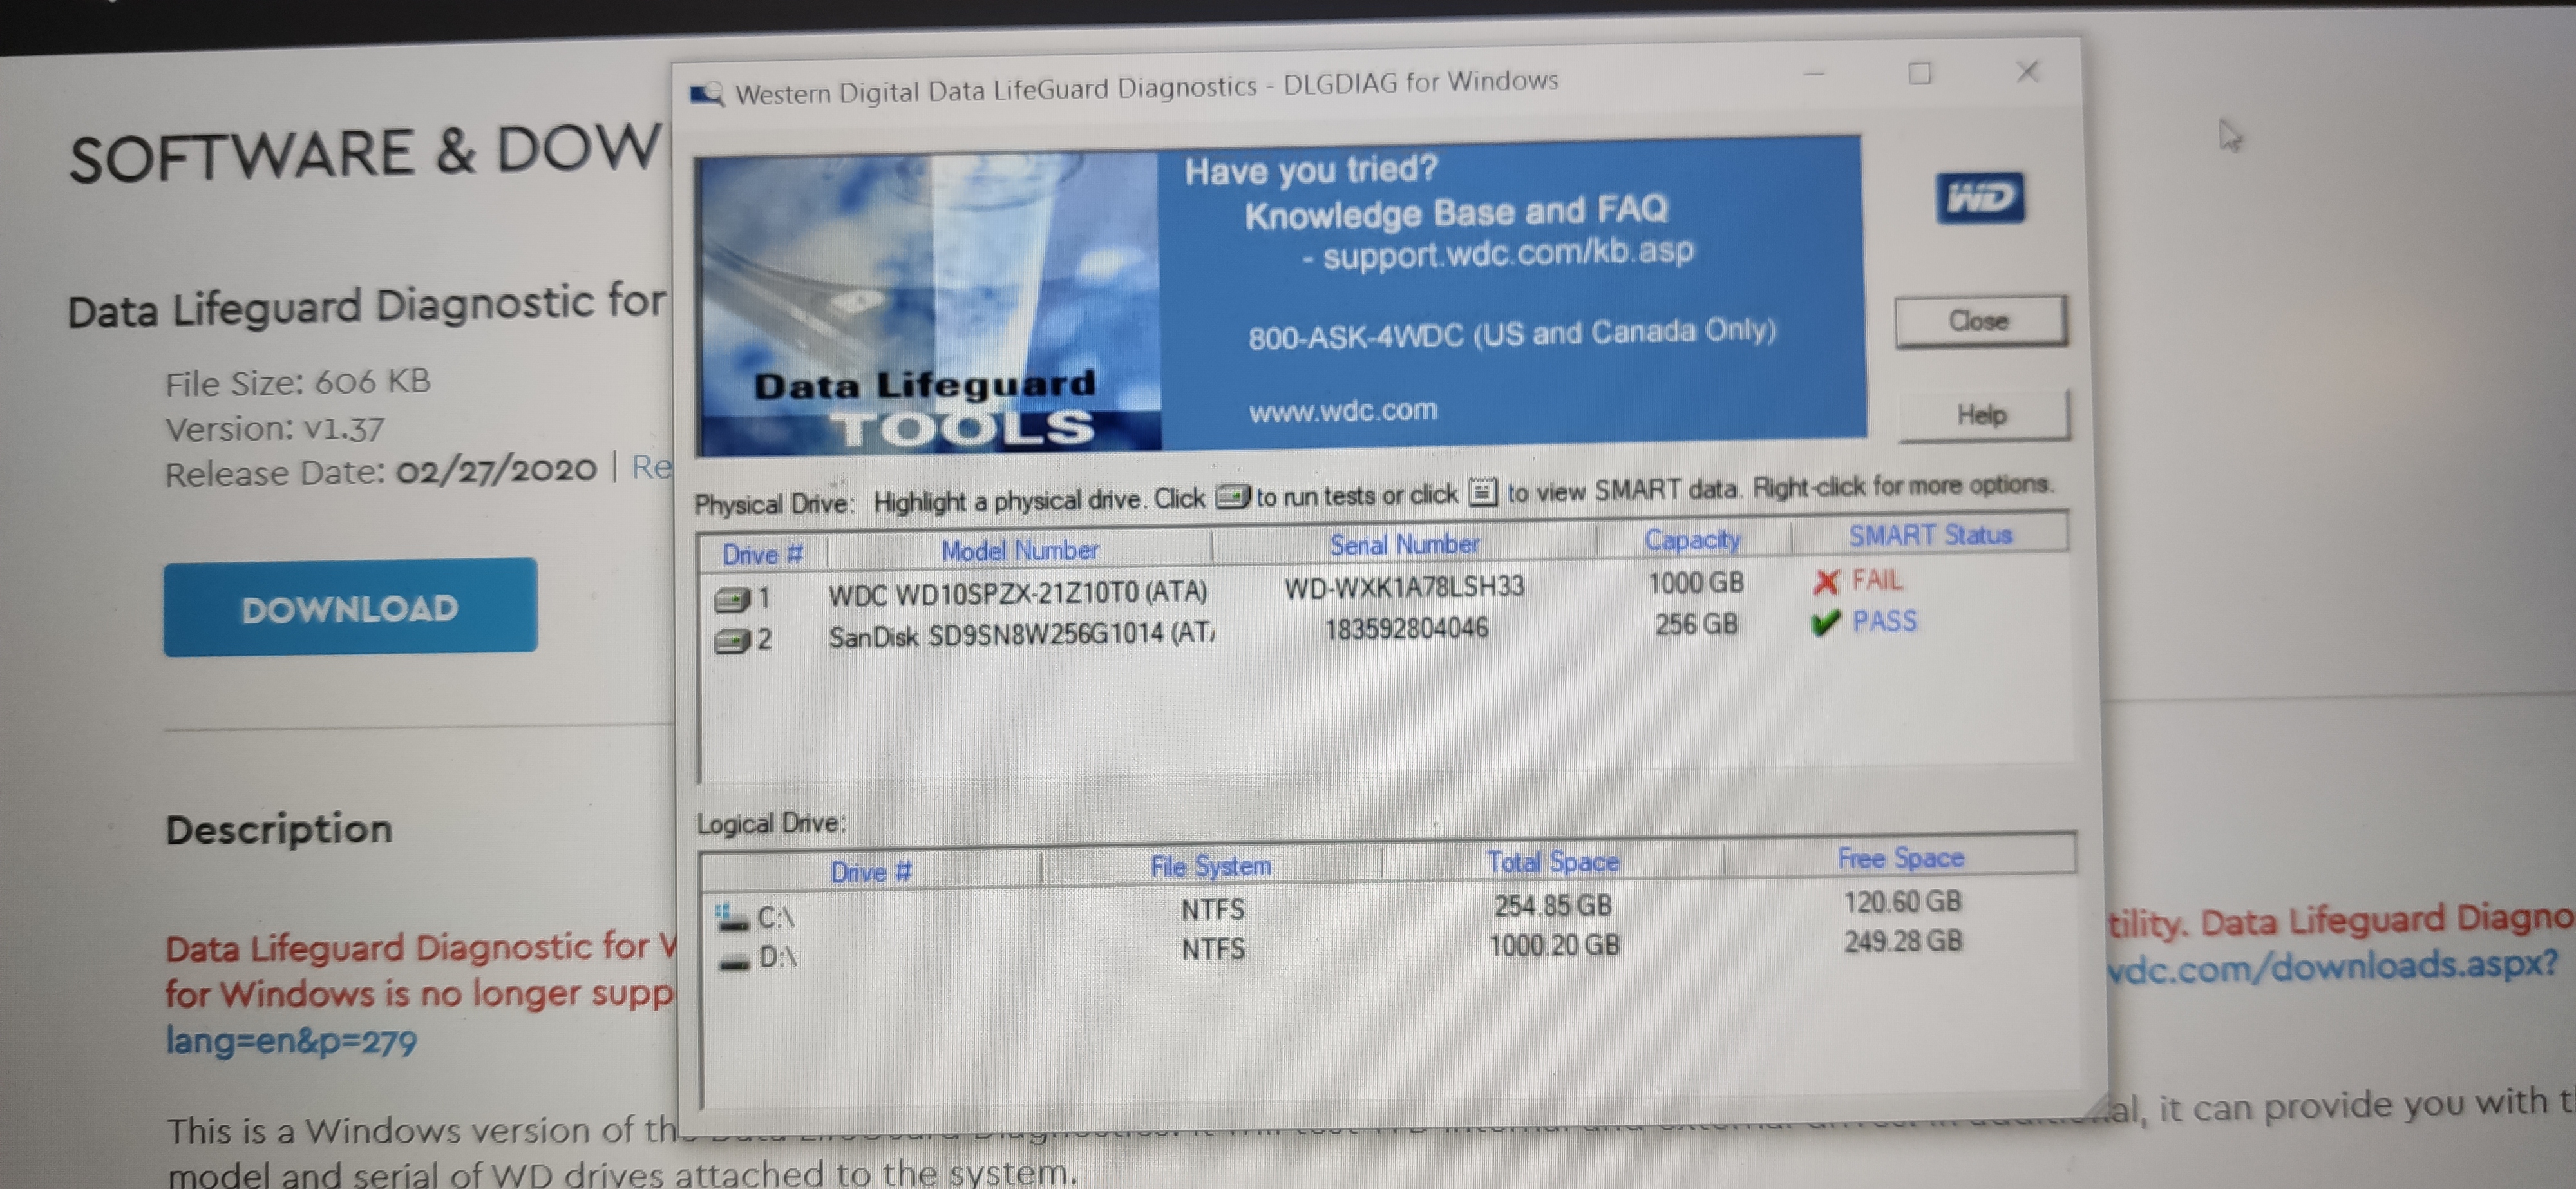Click the view SMART data icon
Viewport: 2576px width, 1189px height.
click(x=1482, y=492)
